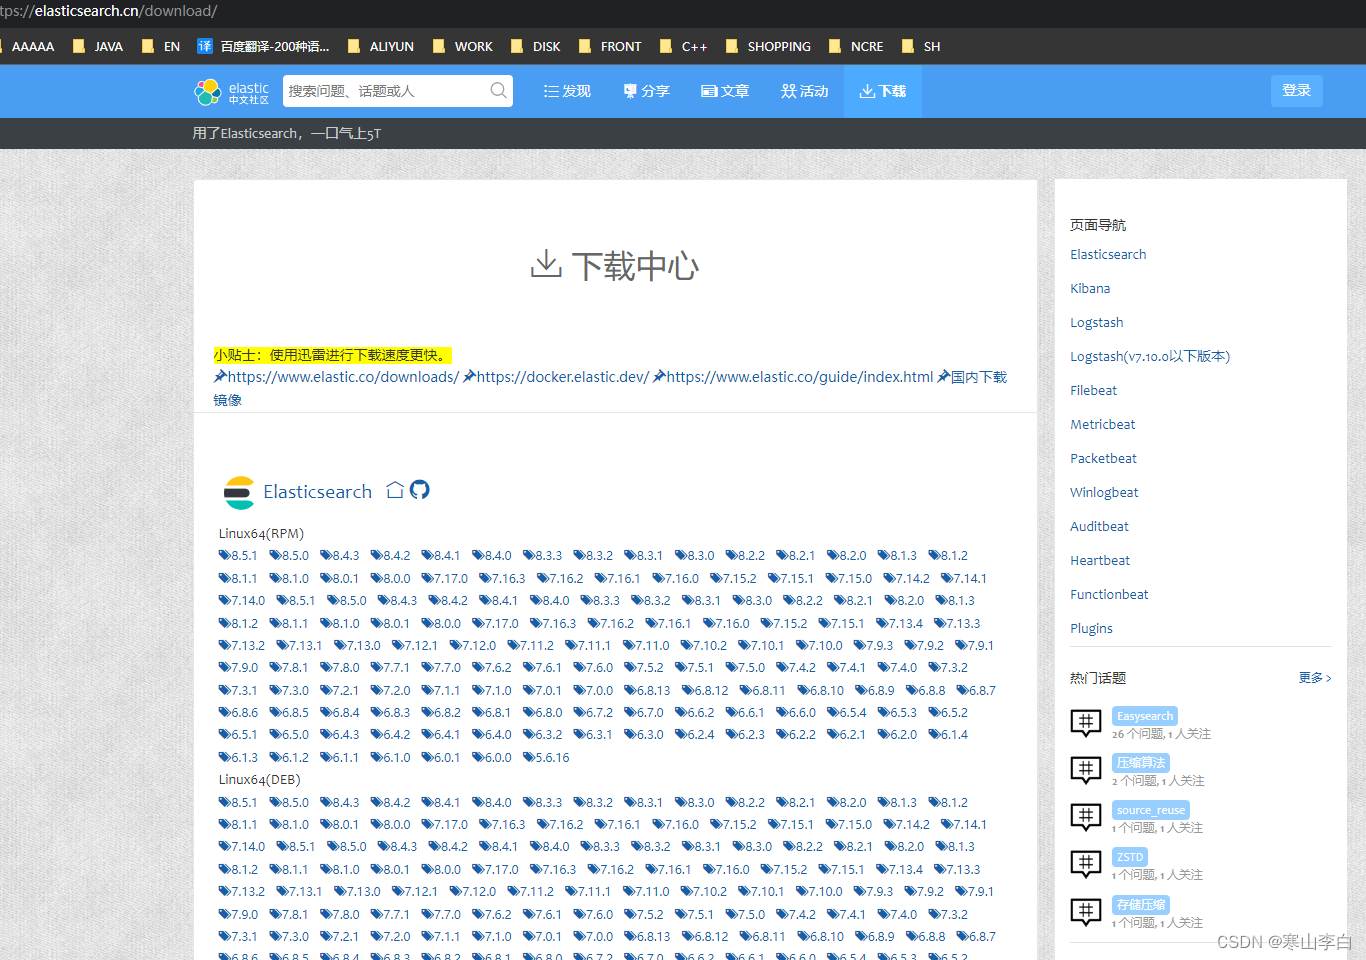The width and height of the screenshot is (1366, 960).
Task: Jump to Logstash in page navigation
Action: coord(1097,322)
